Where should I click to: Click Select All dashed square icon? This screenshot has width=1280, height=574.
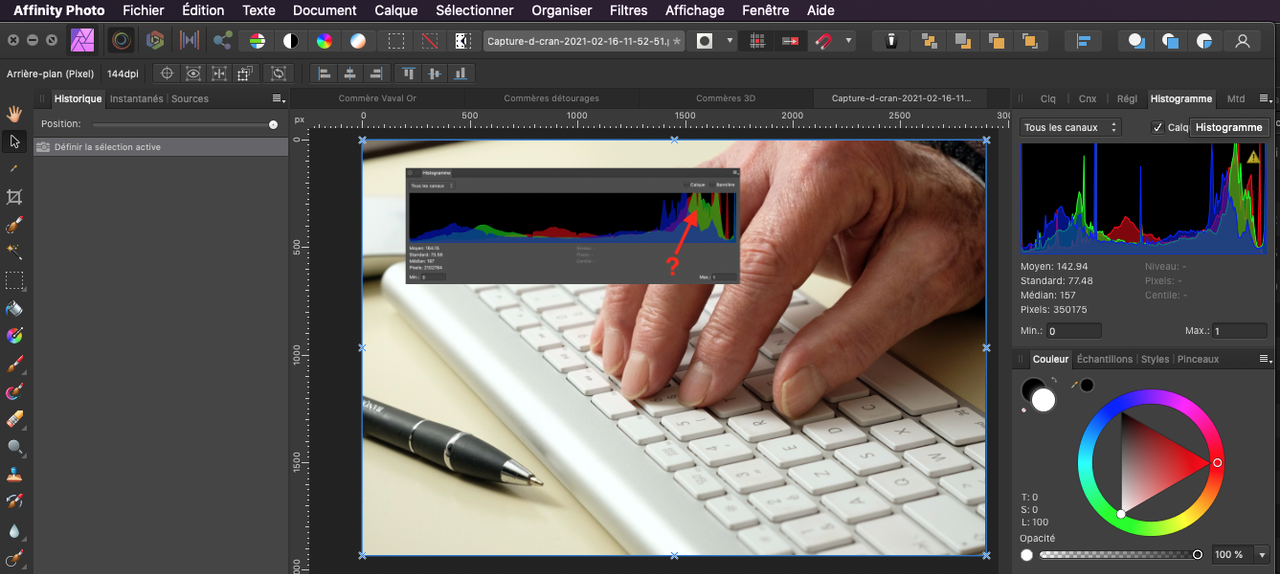click(x=397, y=41)
